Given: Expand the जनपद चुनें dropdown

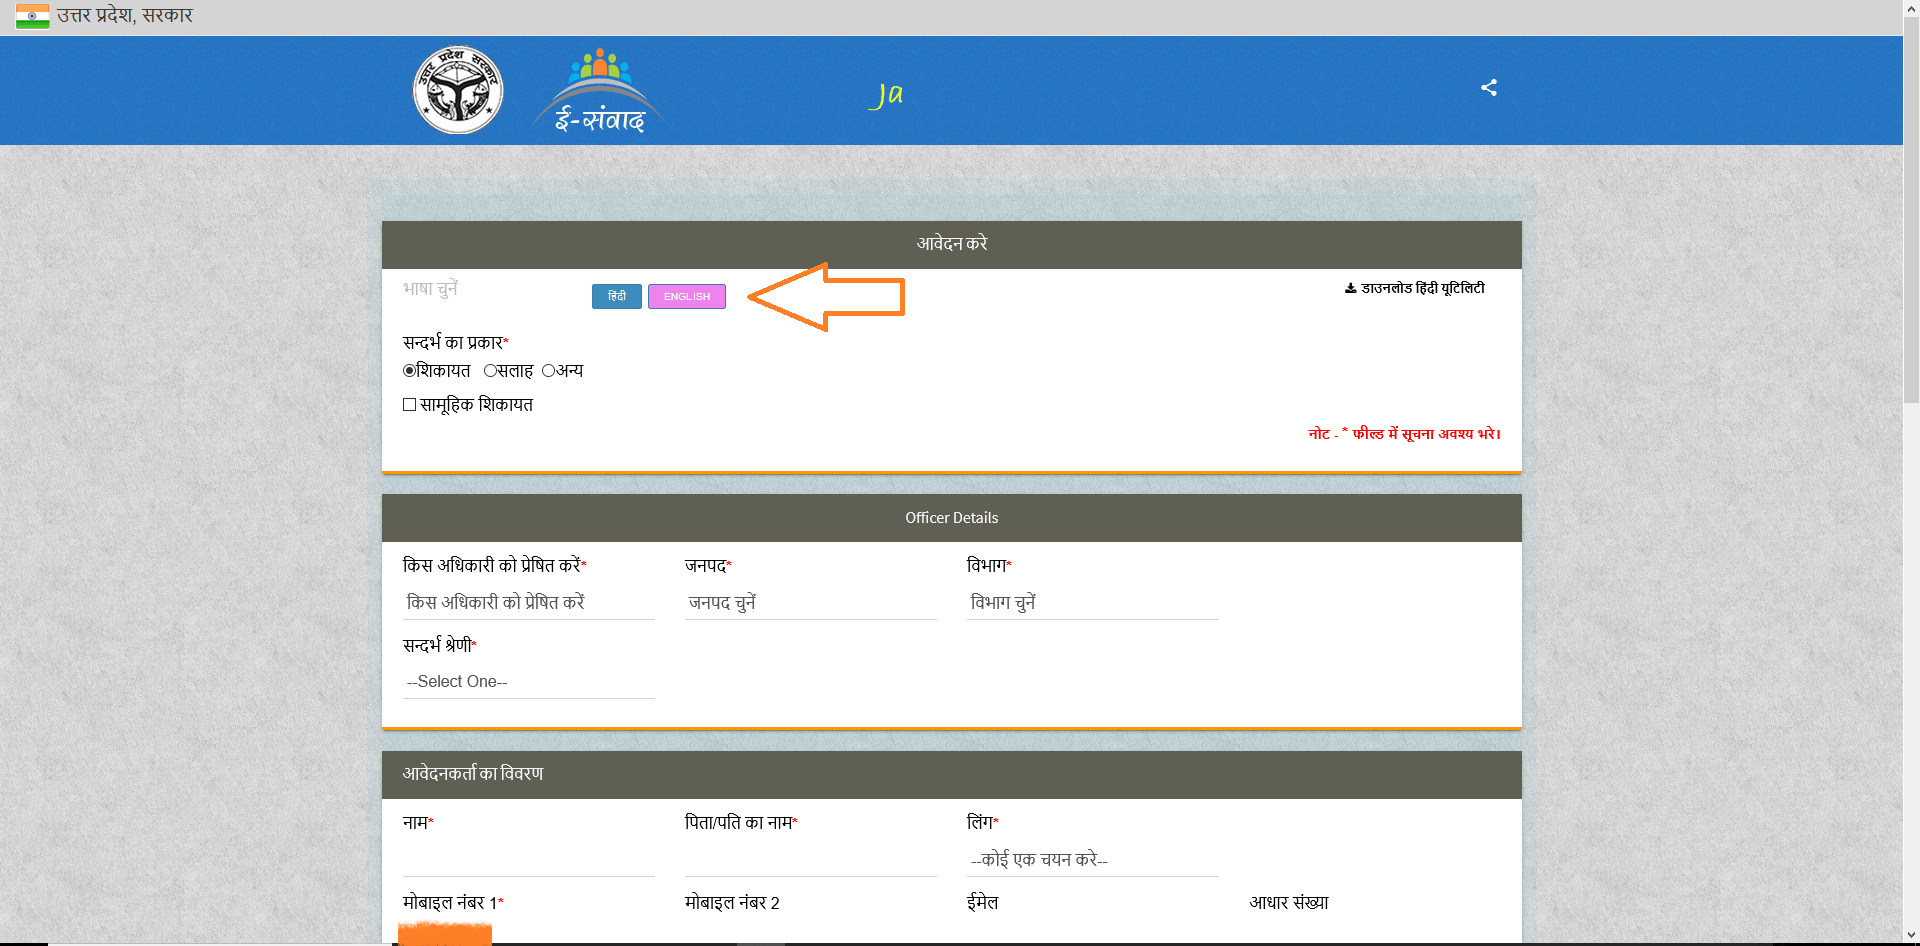Looking at the screenshot, I should point(810,602).
